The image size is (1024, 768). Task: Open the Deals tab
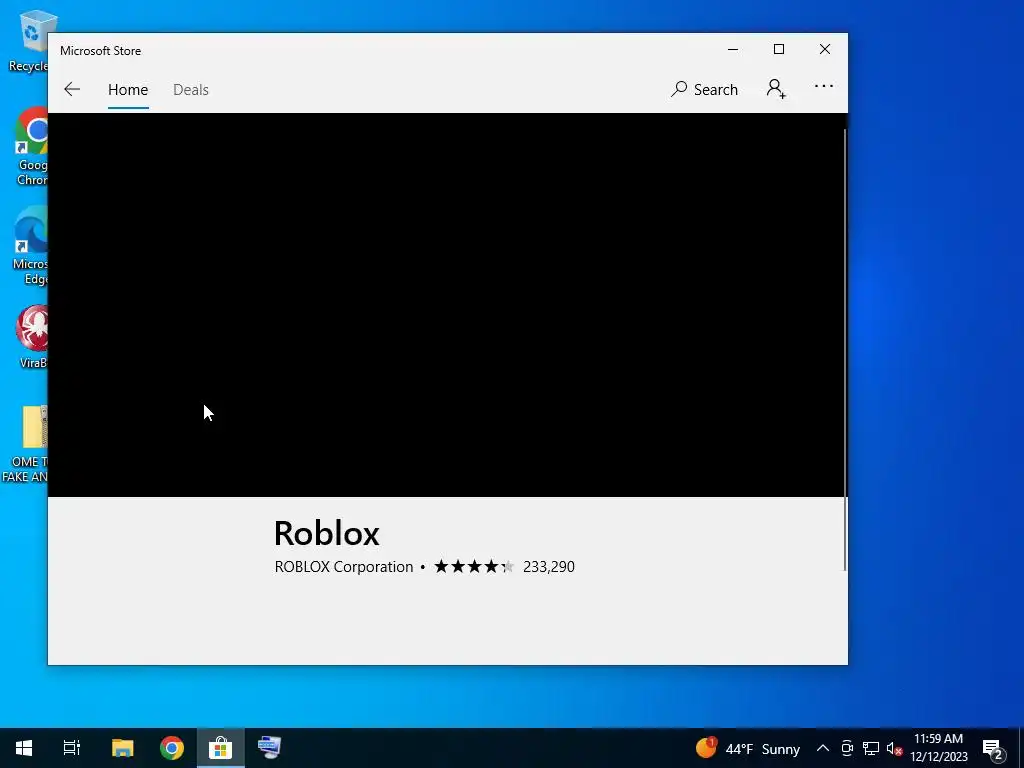(191, 89)
